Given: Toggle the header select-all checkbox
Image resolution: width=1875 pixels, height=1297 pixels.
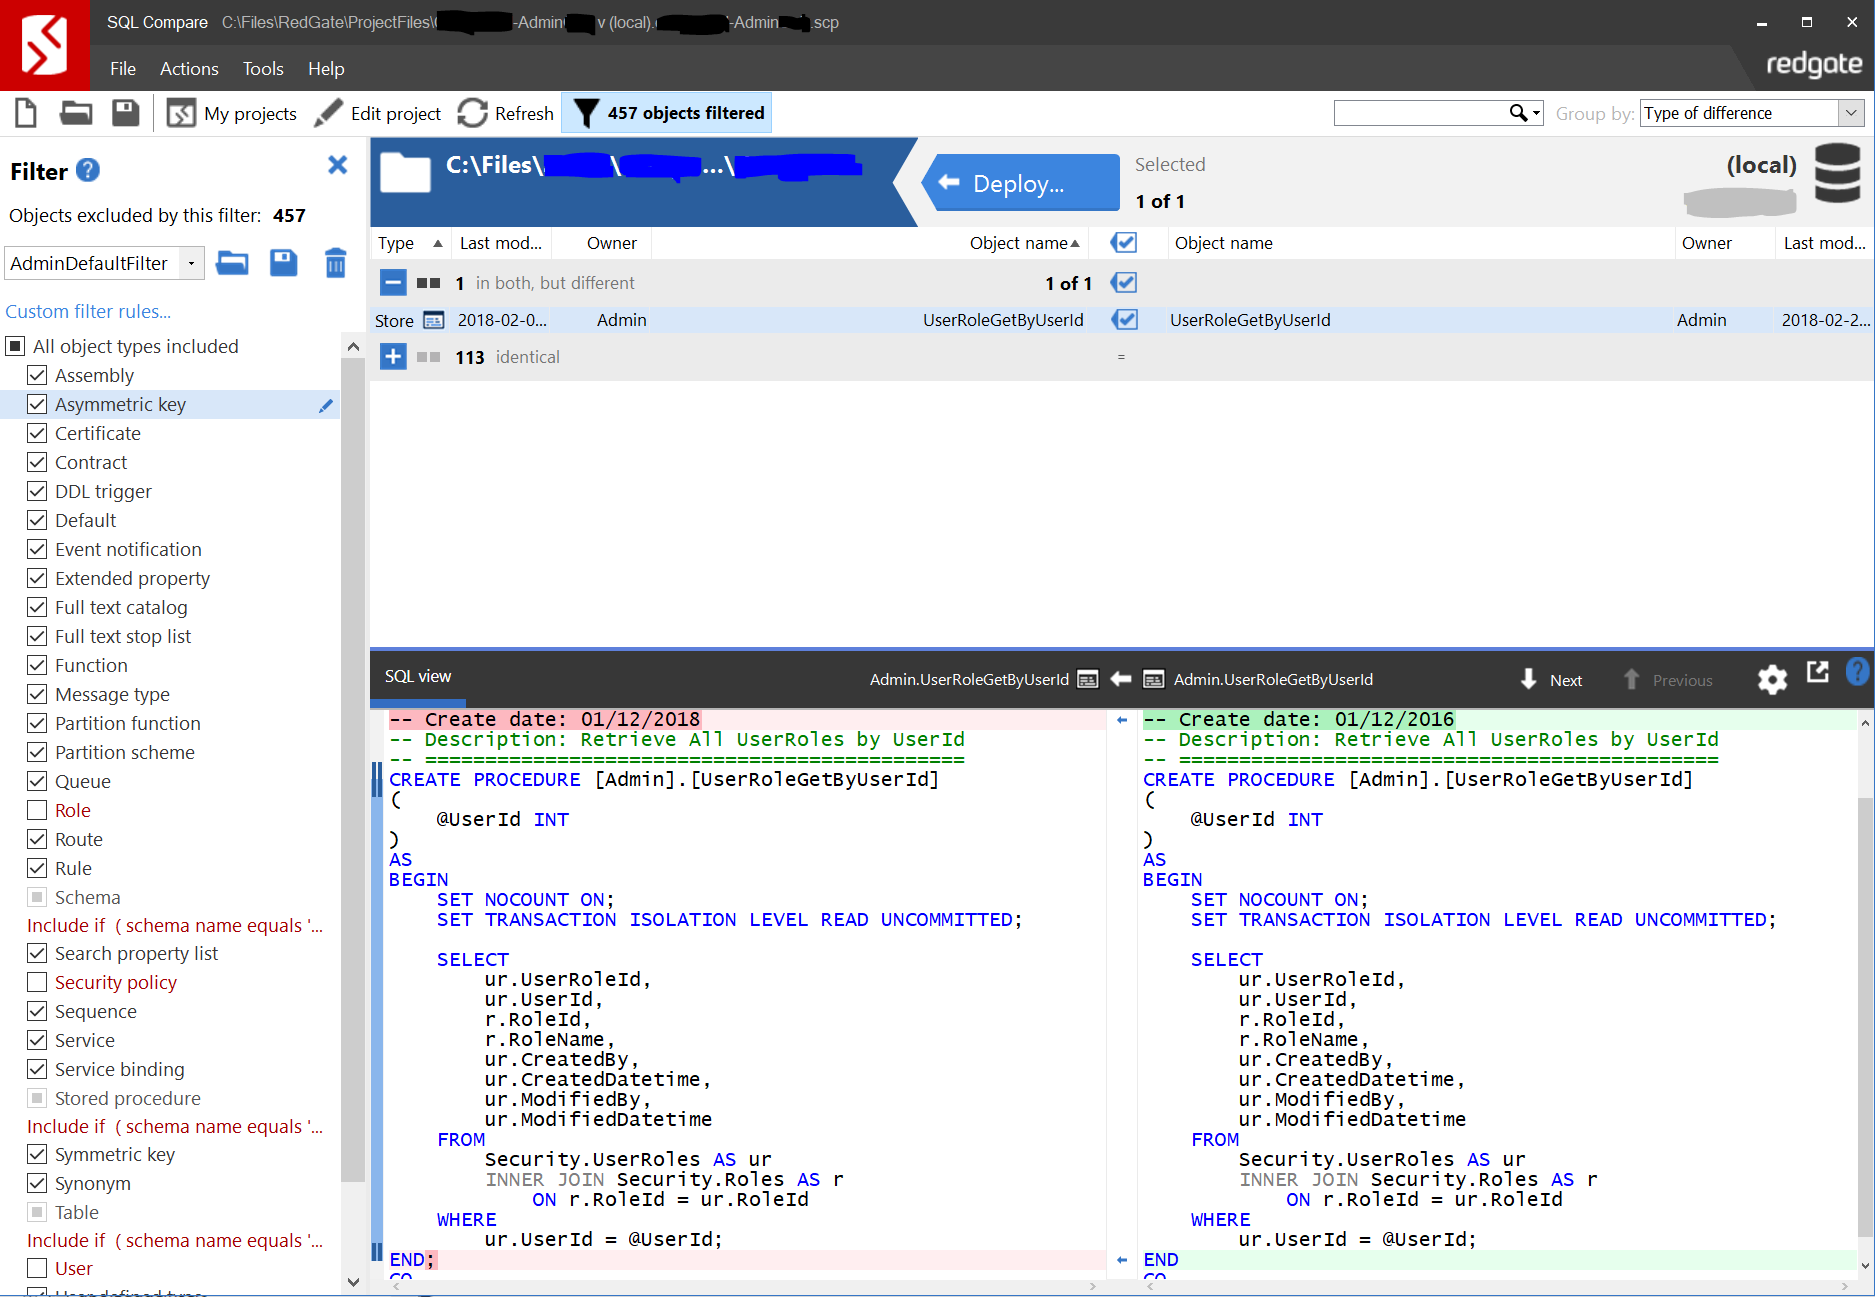Looking at the screenshot, I should click(x=1125, y=242).
